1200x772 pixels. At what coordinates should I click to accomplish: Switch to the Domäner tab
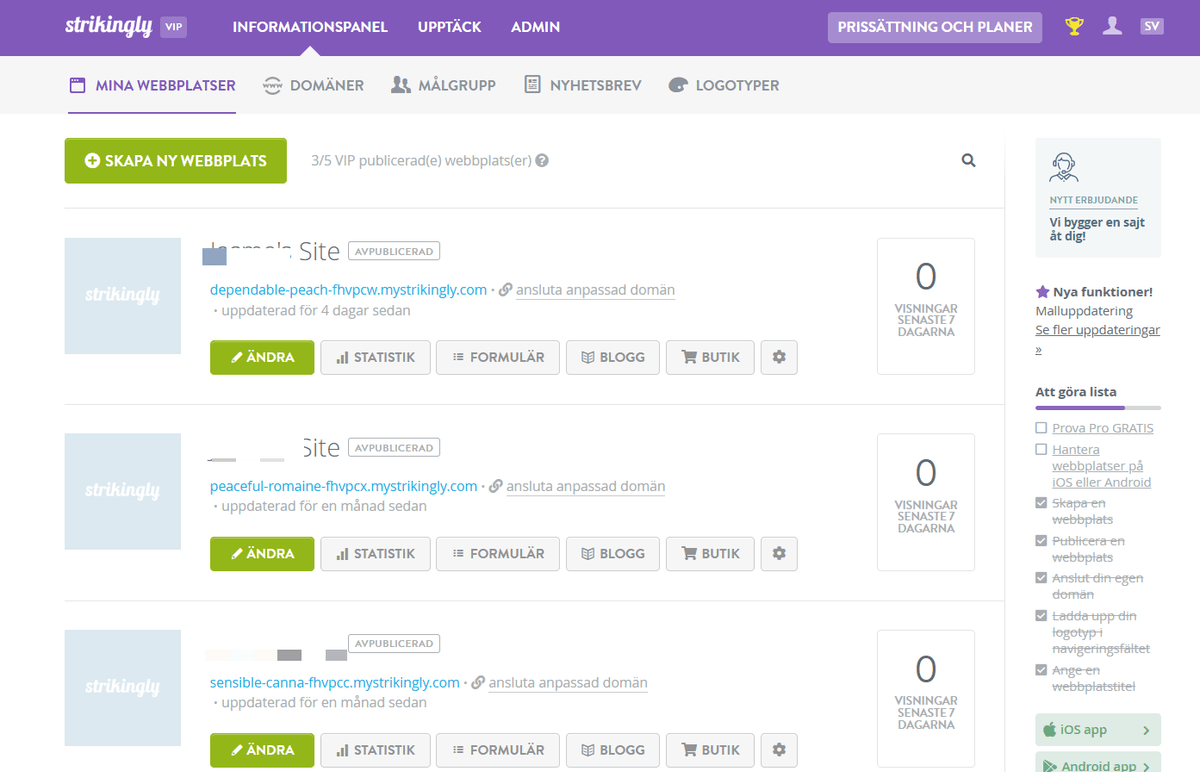click(x=313, y=85)
